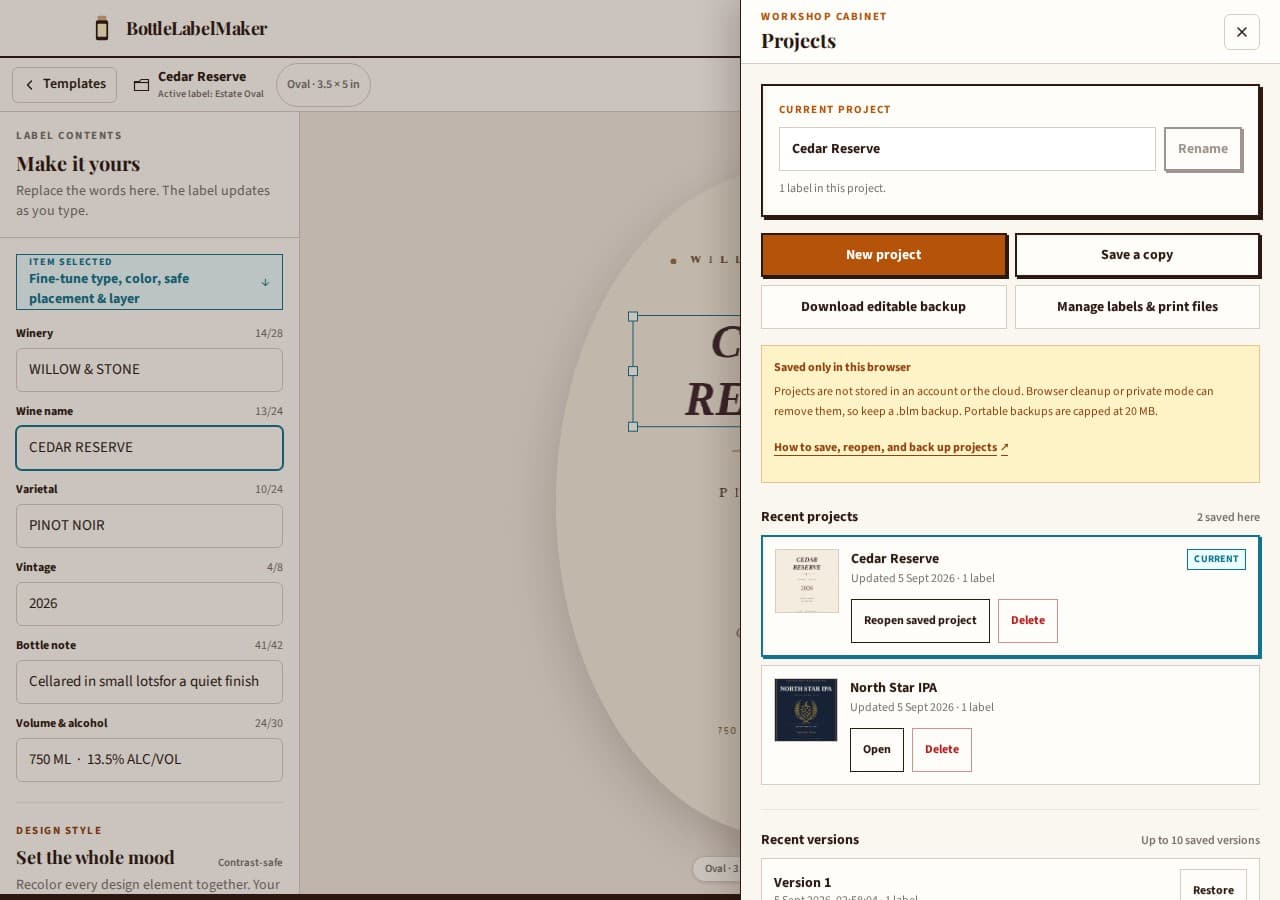Image resolution: width=1280 pixels, height=900 pixels.
Task: Click the '2 saved here' text
Action: click(1228, 517)
